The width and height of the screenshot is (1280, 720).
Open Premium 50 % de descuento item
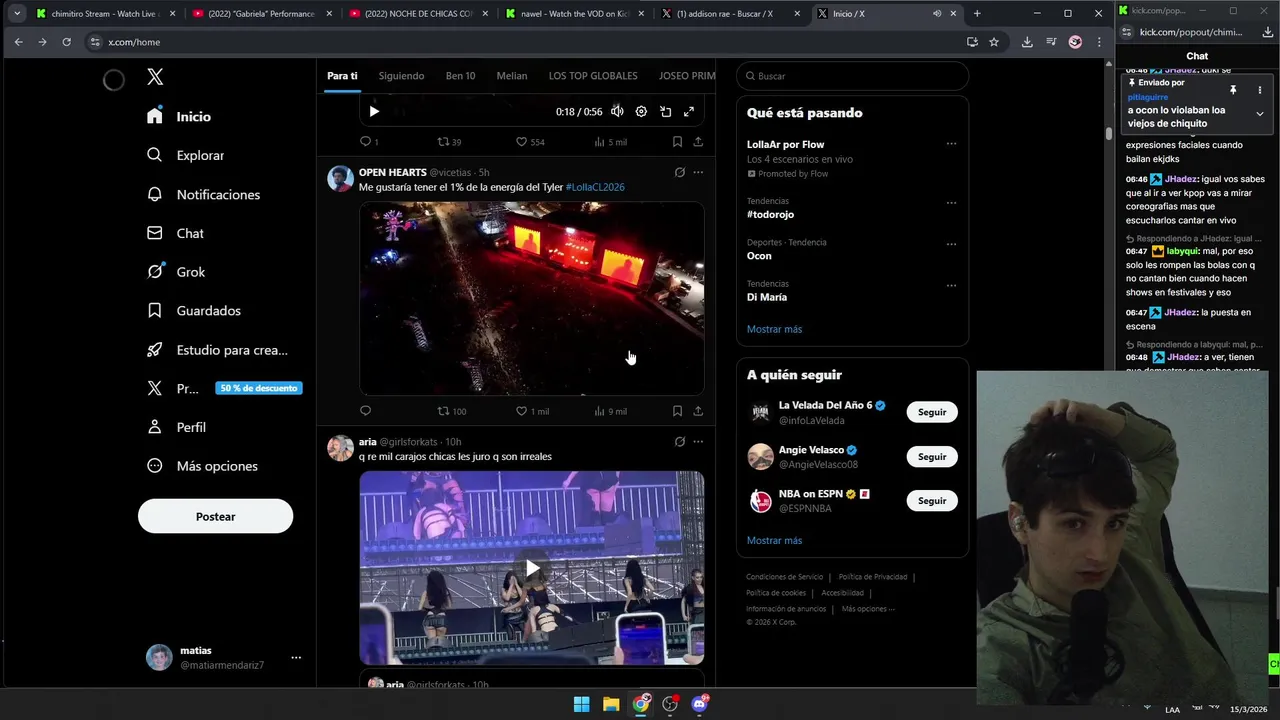point(224,388)
